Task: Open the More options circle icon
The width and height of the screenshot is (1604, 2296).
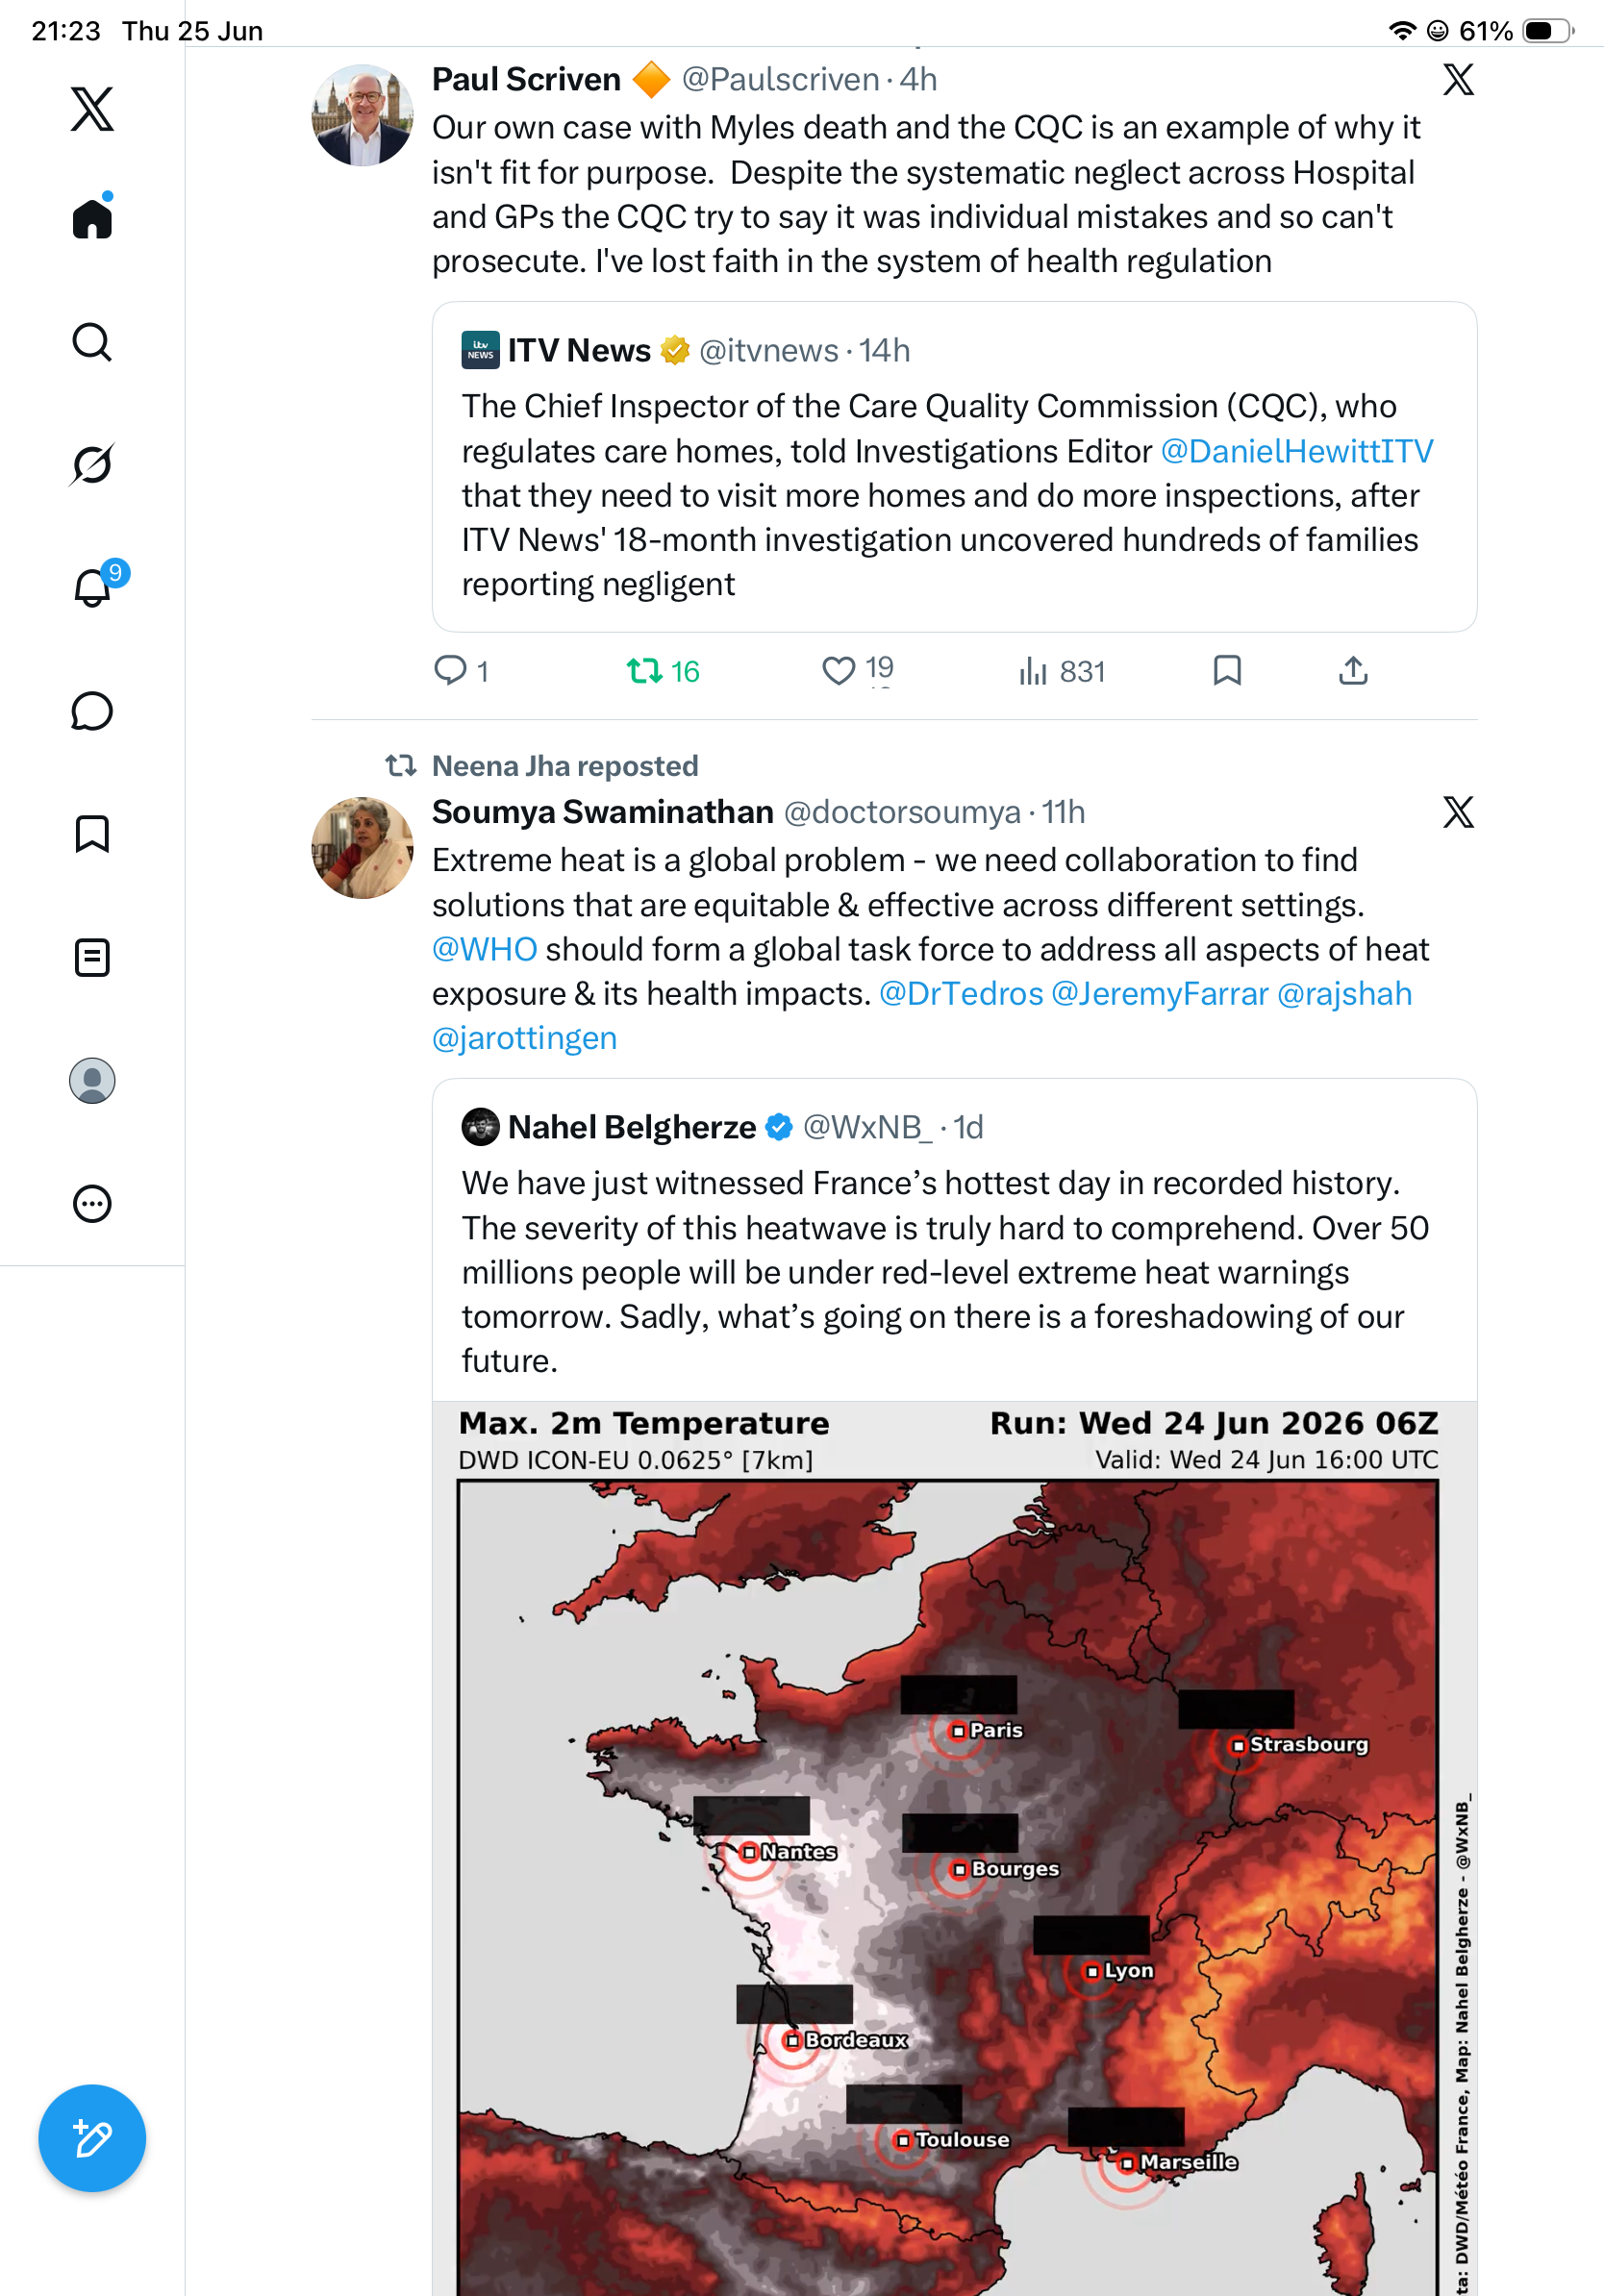Action: point(92,1204)
